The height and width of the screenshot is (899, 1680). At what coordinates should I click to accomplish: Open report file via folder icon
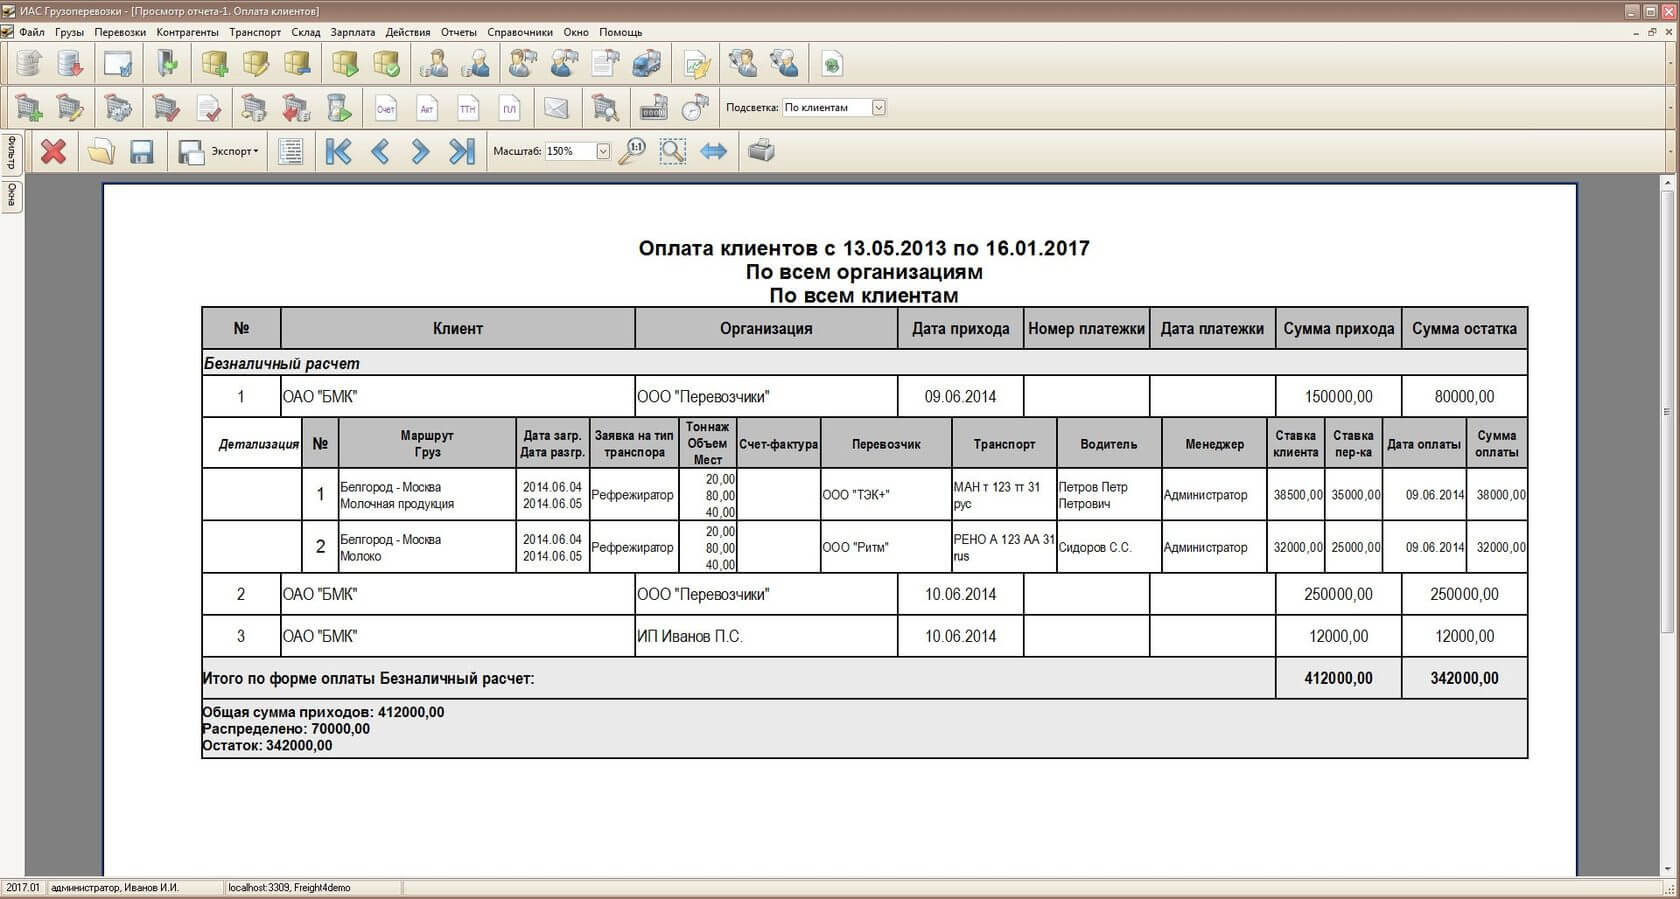[100, 151]
